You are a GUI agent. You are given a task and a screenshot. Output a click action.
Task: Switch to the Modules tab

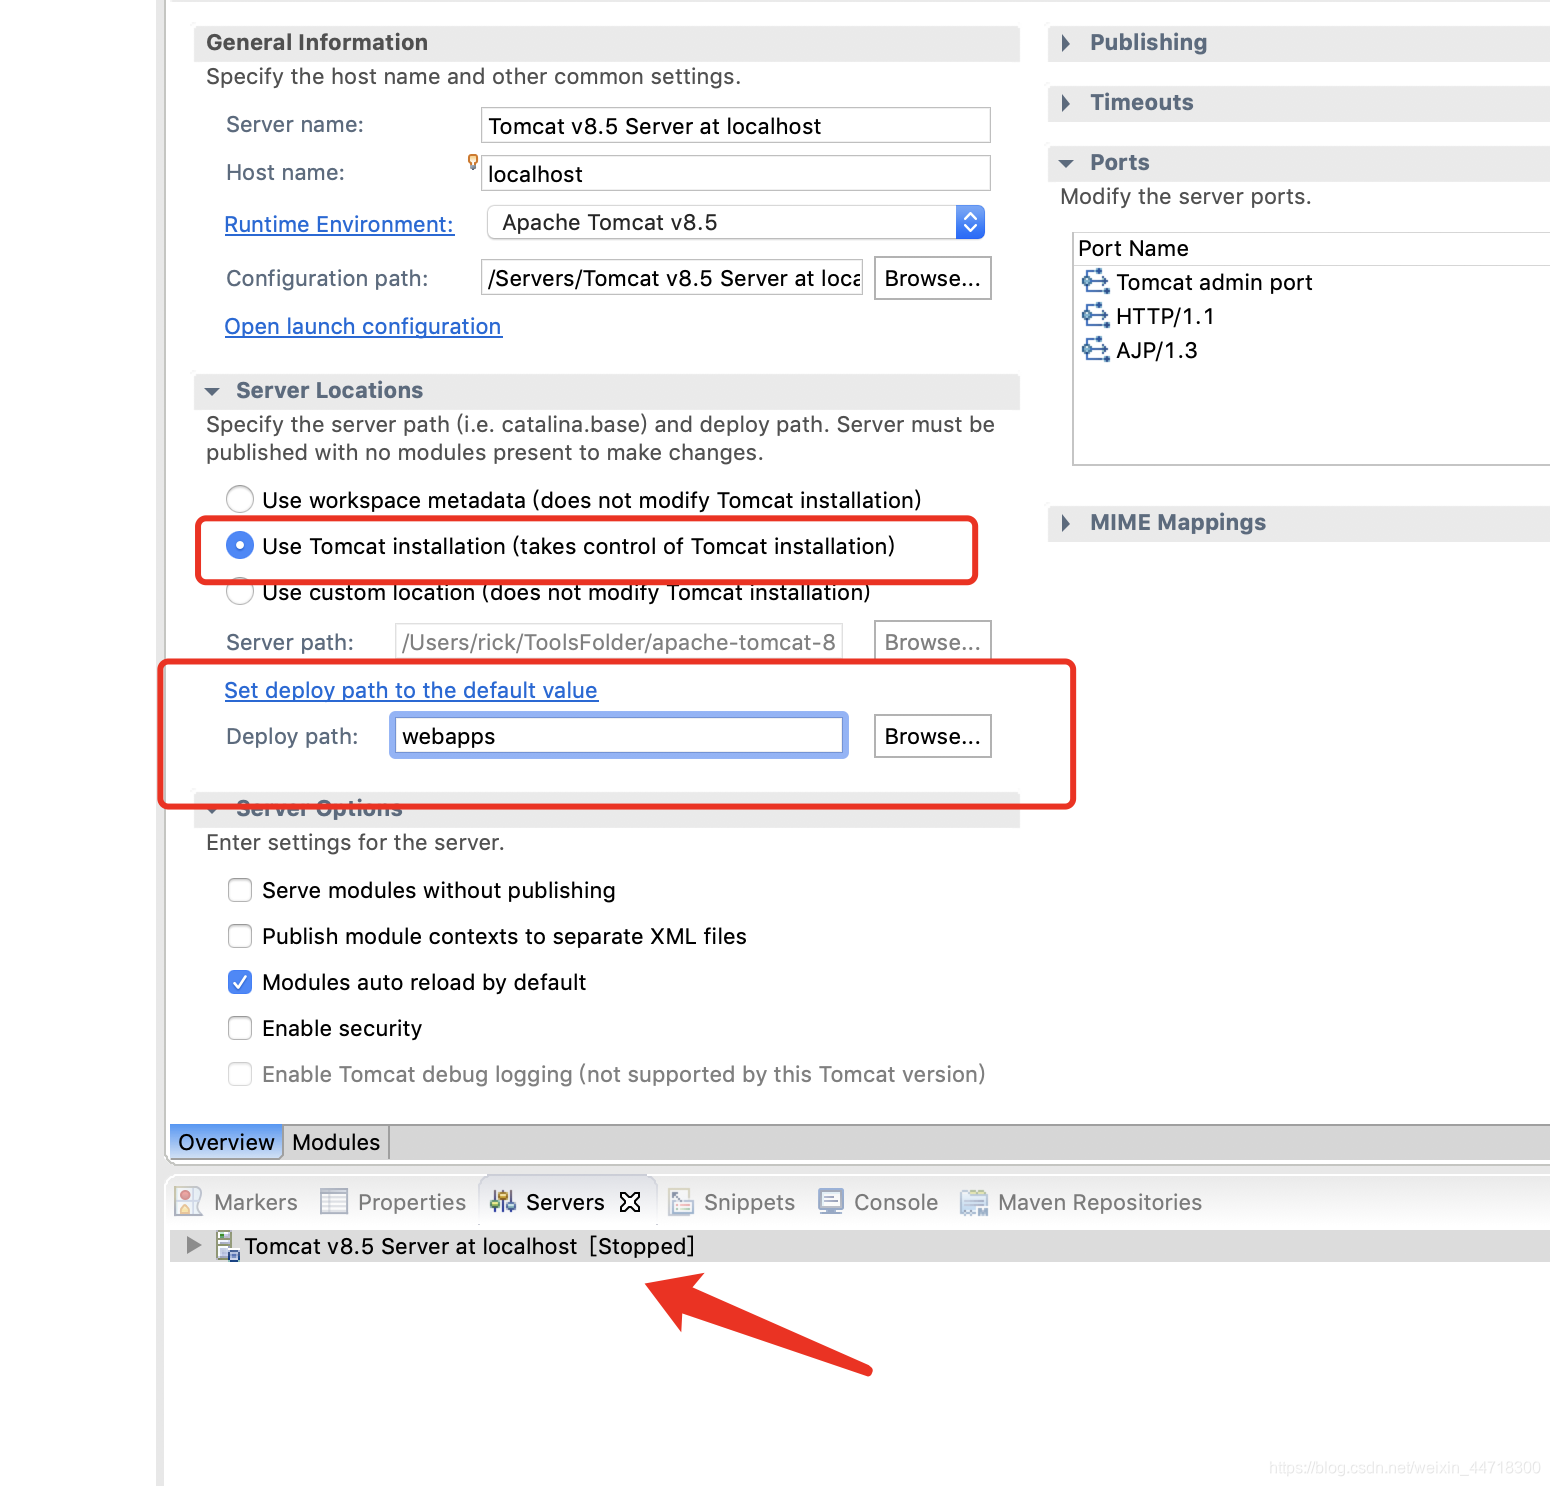coord(336,1141)
